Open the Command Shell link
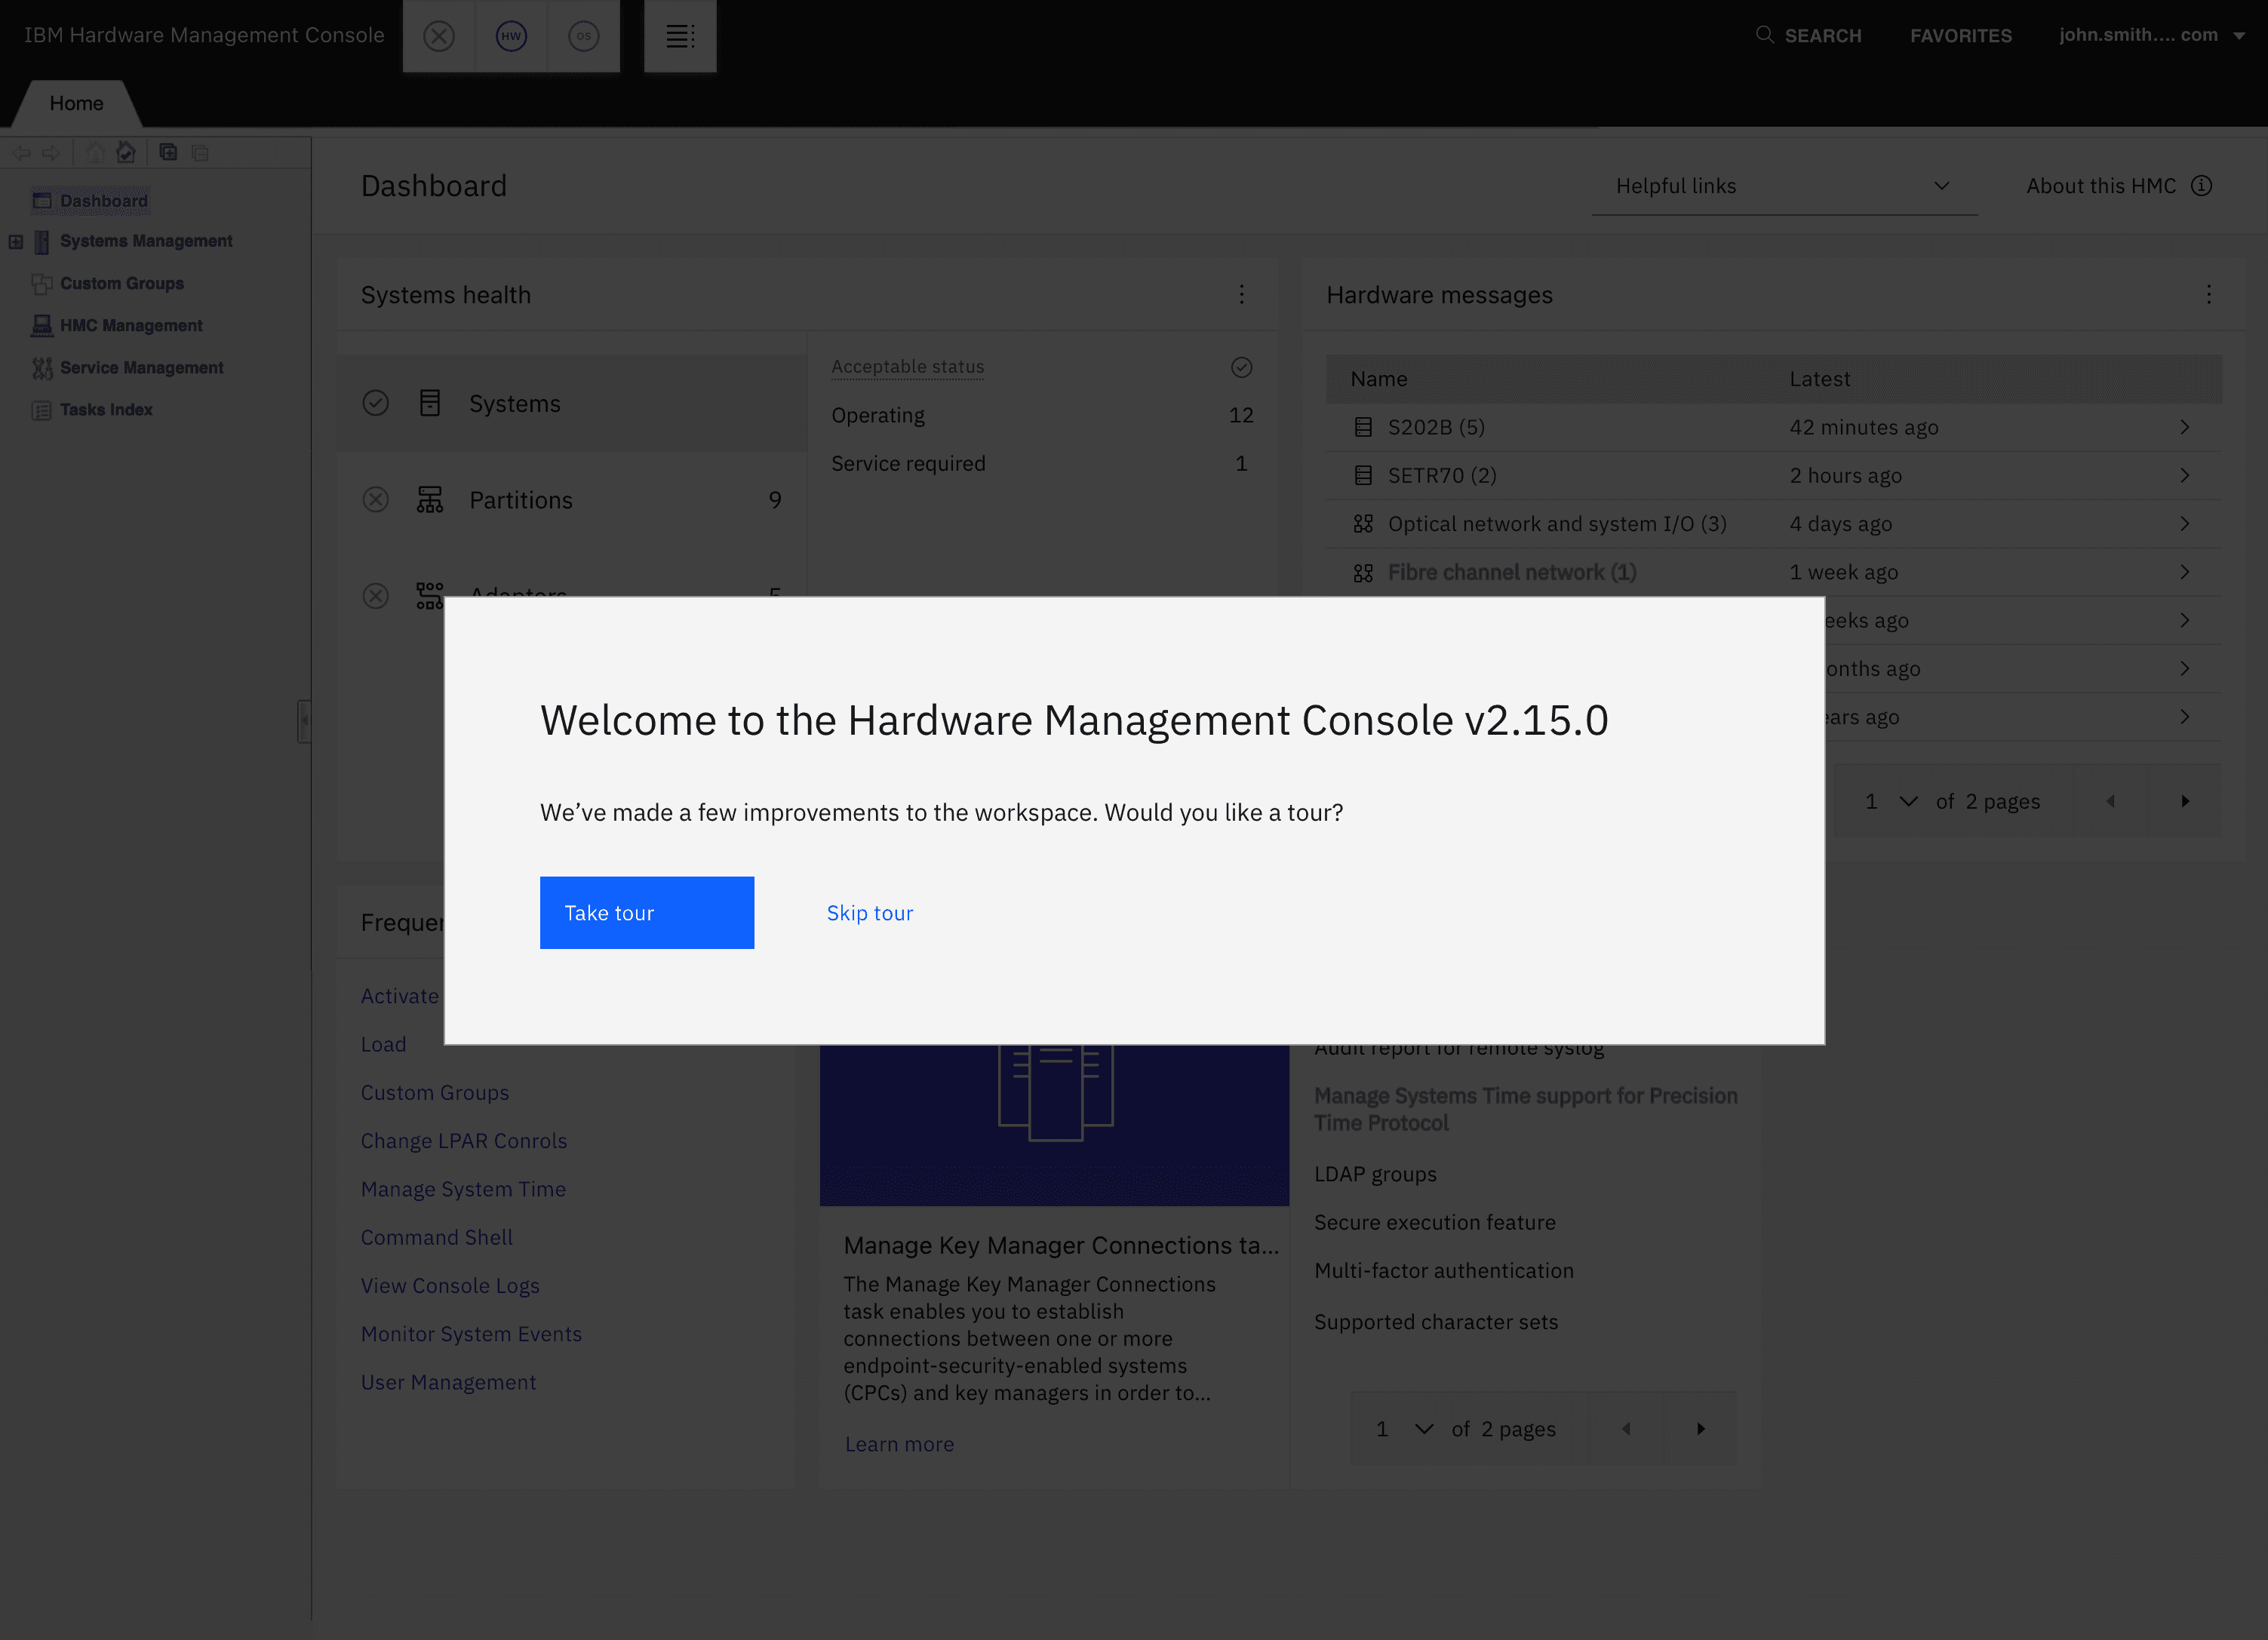The image size is (2268, 1640). pyautogui.click(x=436, y=1237)
